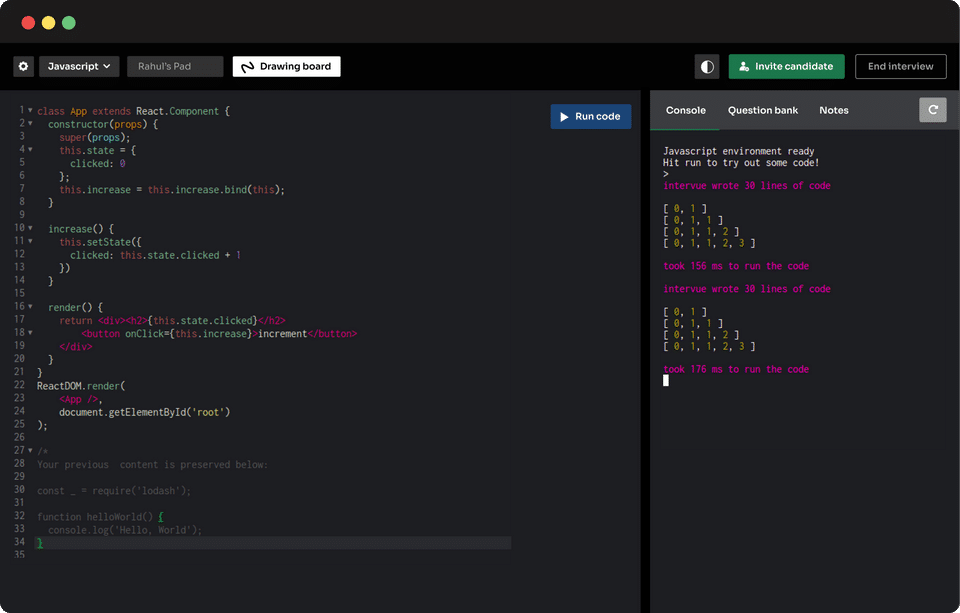Fold the increase() method on line 10

point(30,229)
